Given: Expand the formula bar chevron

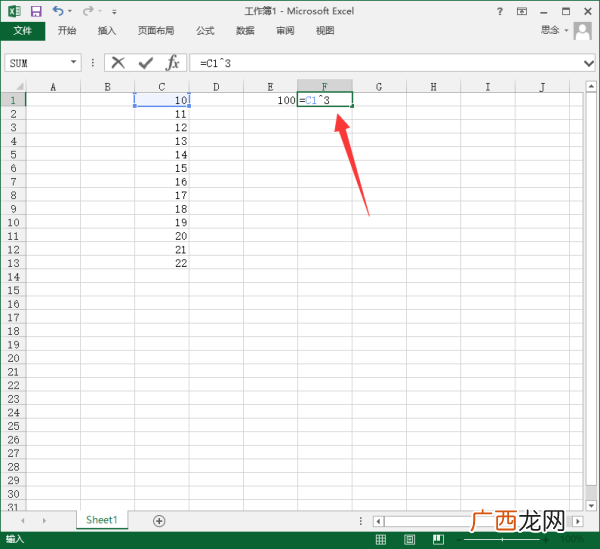Looking at the screenshot, I should click(589, 63).
